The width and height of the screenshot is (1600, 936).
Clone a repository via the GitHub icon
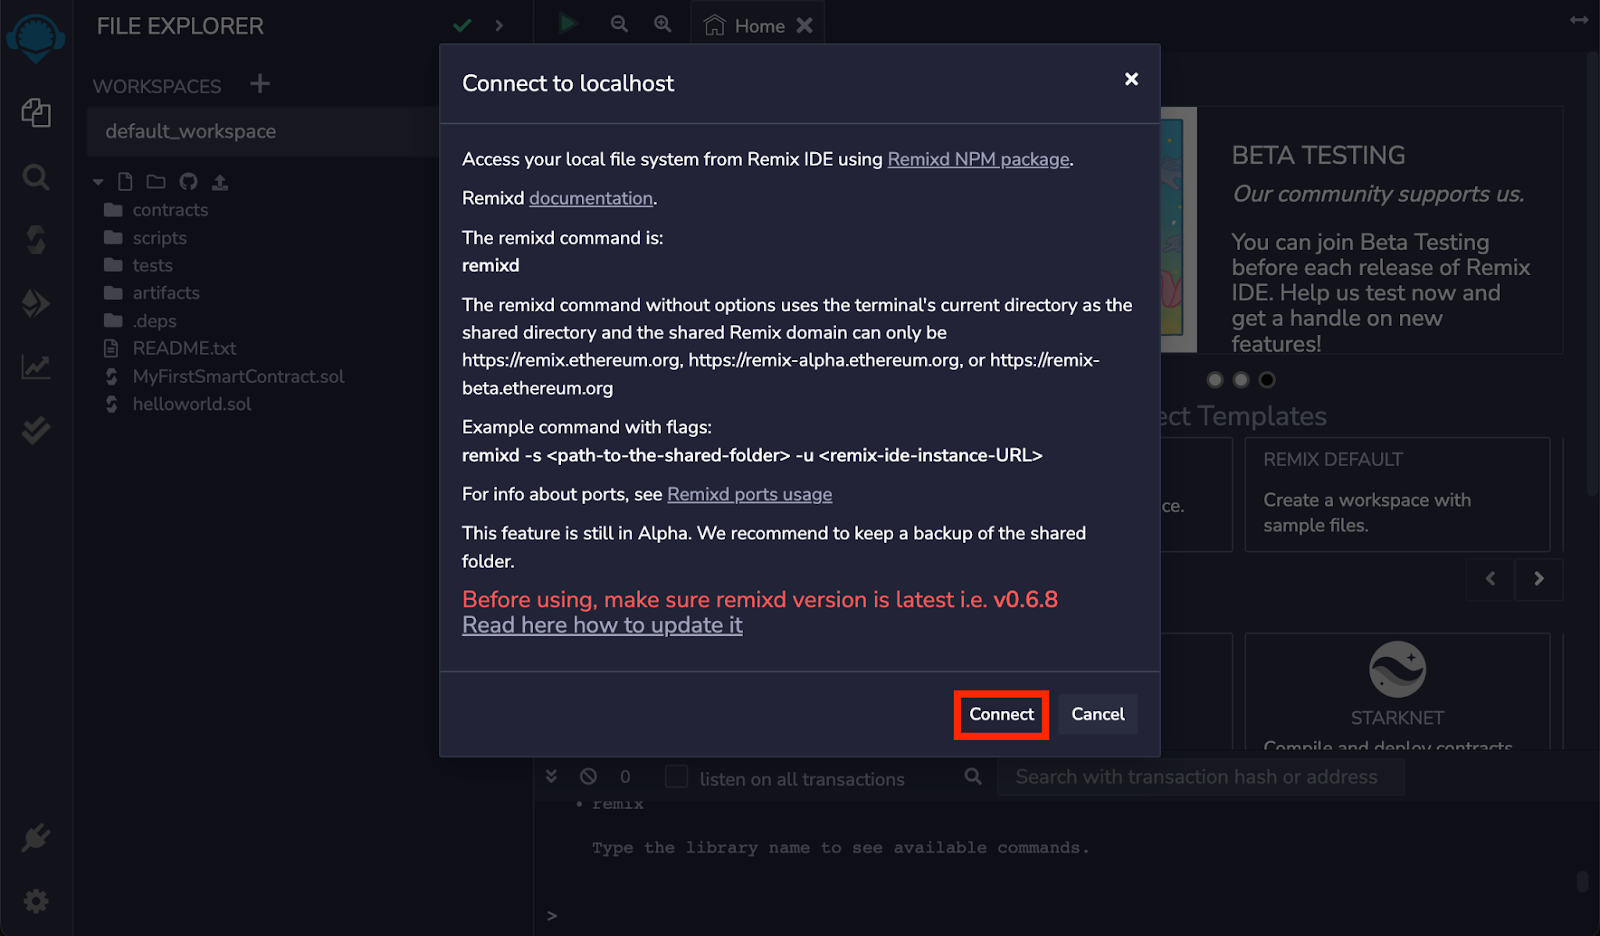[x=188, y=182]
